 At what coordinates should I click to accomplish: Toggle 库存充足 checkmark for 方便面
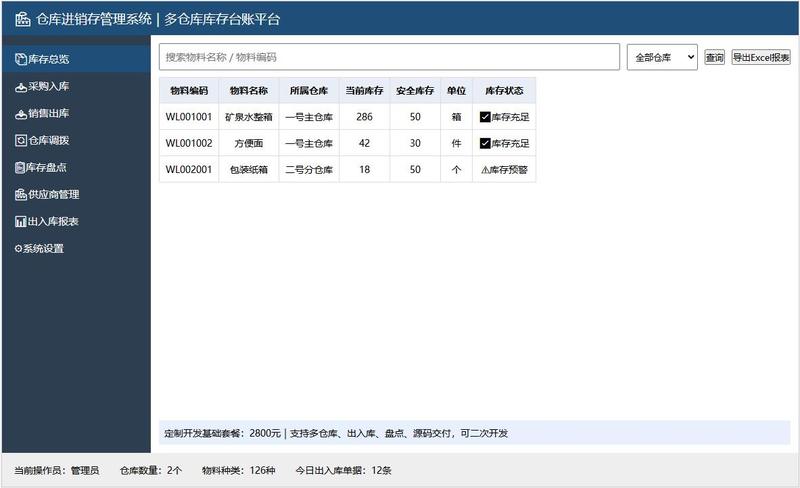point(485,143)
